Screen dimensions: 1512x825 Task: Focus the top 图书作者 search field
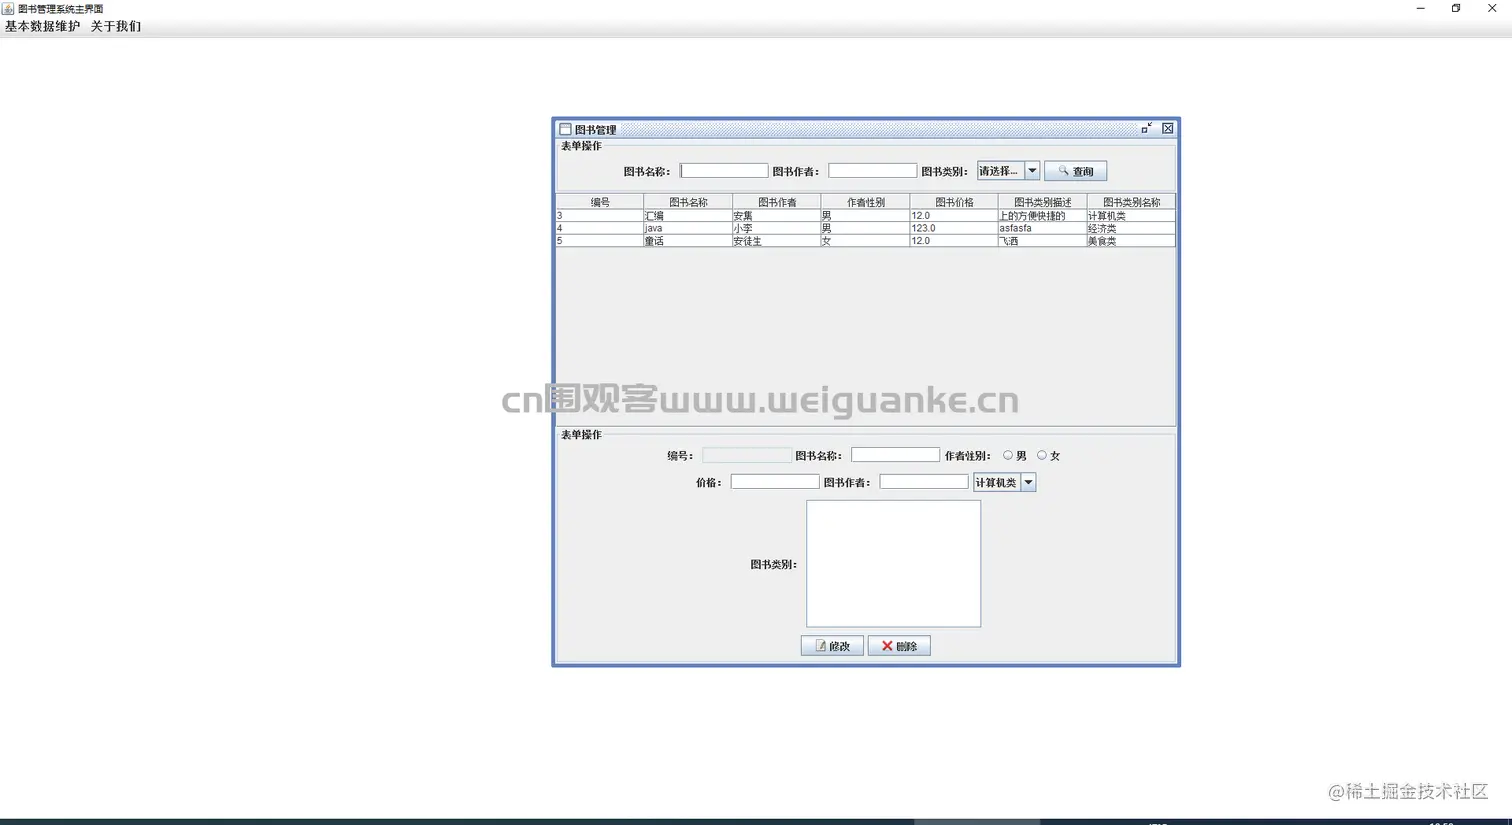click(872, 171)
